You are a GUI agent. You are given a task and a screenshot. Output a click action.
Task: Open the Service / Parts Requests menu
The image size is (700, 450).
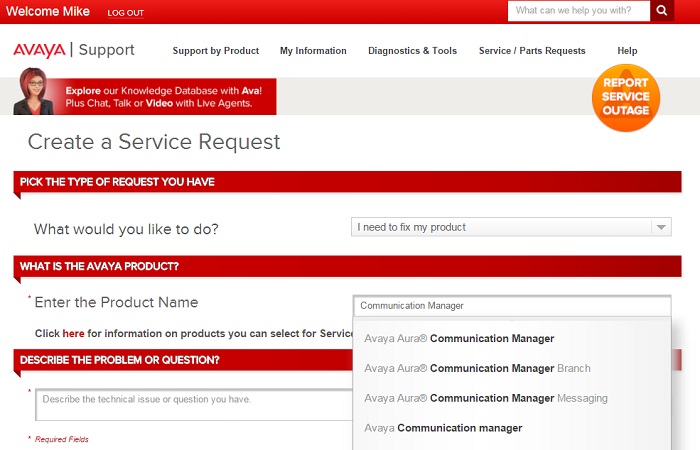[532, 51]
